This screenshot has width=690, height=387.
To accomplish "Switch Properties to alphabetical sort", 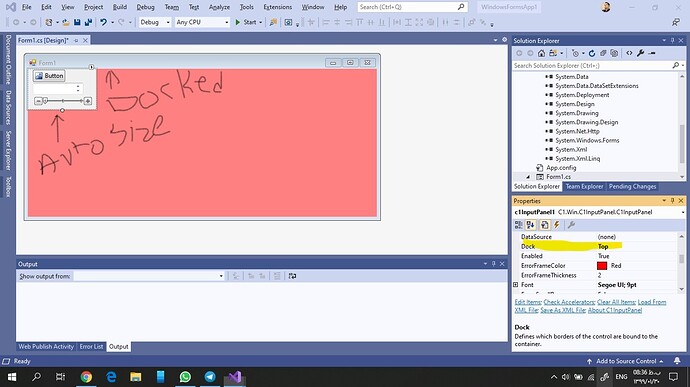I will click(531, 225).
